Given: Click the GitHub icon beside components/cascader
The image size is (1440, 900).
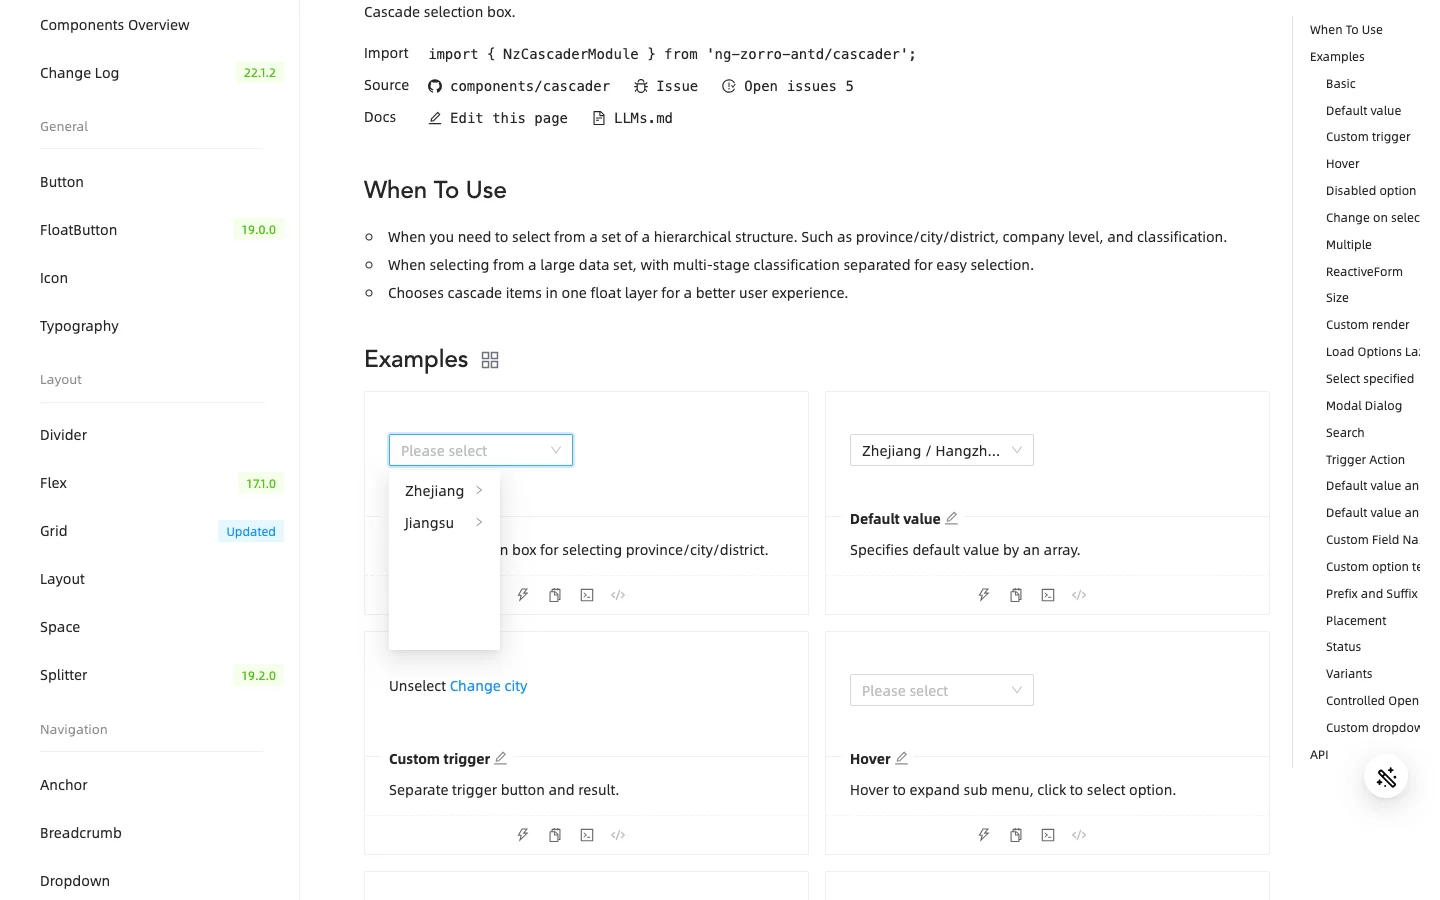Looking at the screenshot, I should [435, 87].
